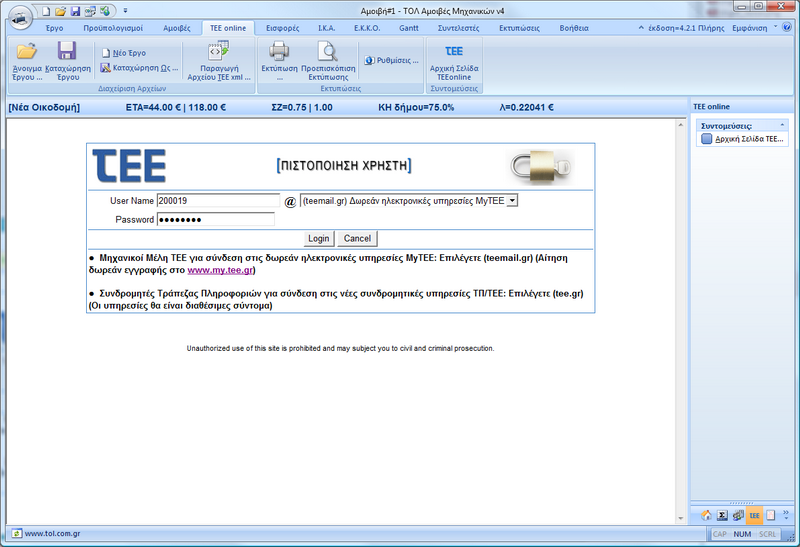
Task: Open Ρυθμίσεις print settings
Action: coord(392,60)
